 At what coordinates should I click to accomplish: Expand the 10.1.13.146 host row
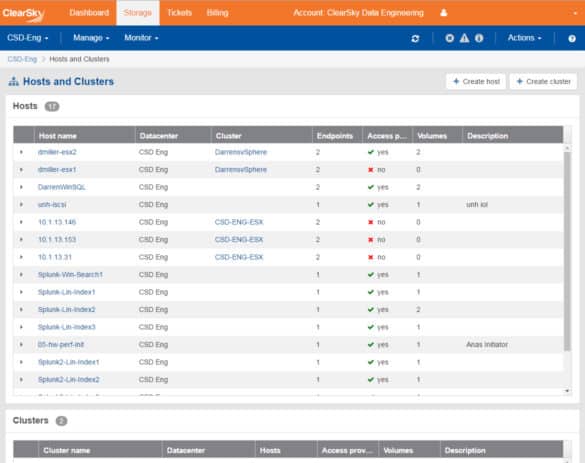pos(21,222)
